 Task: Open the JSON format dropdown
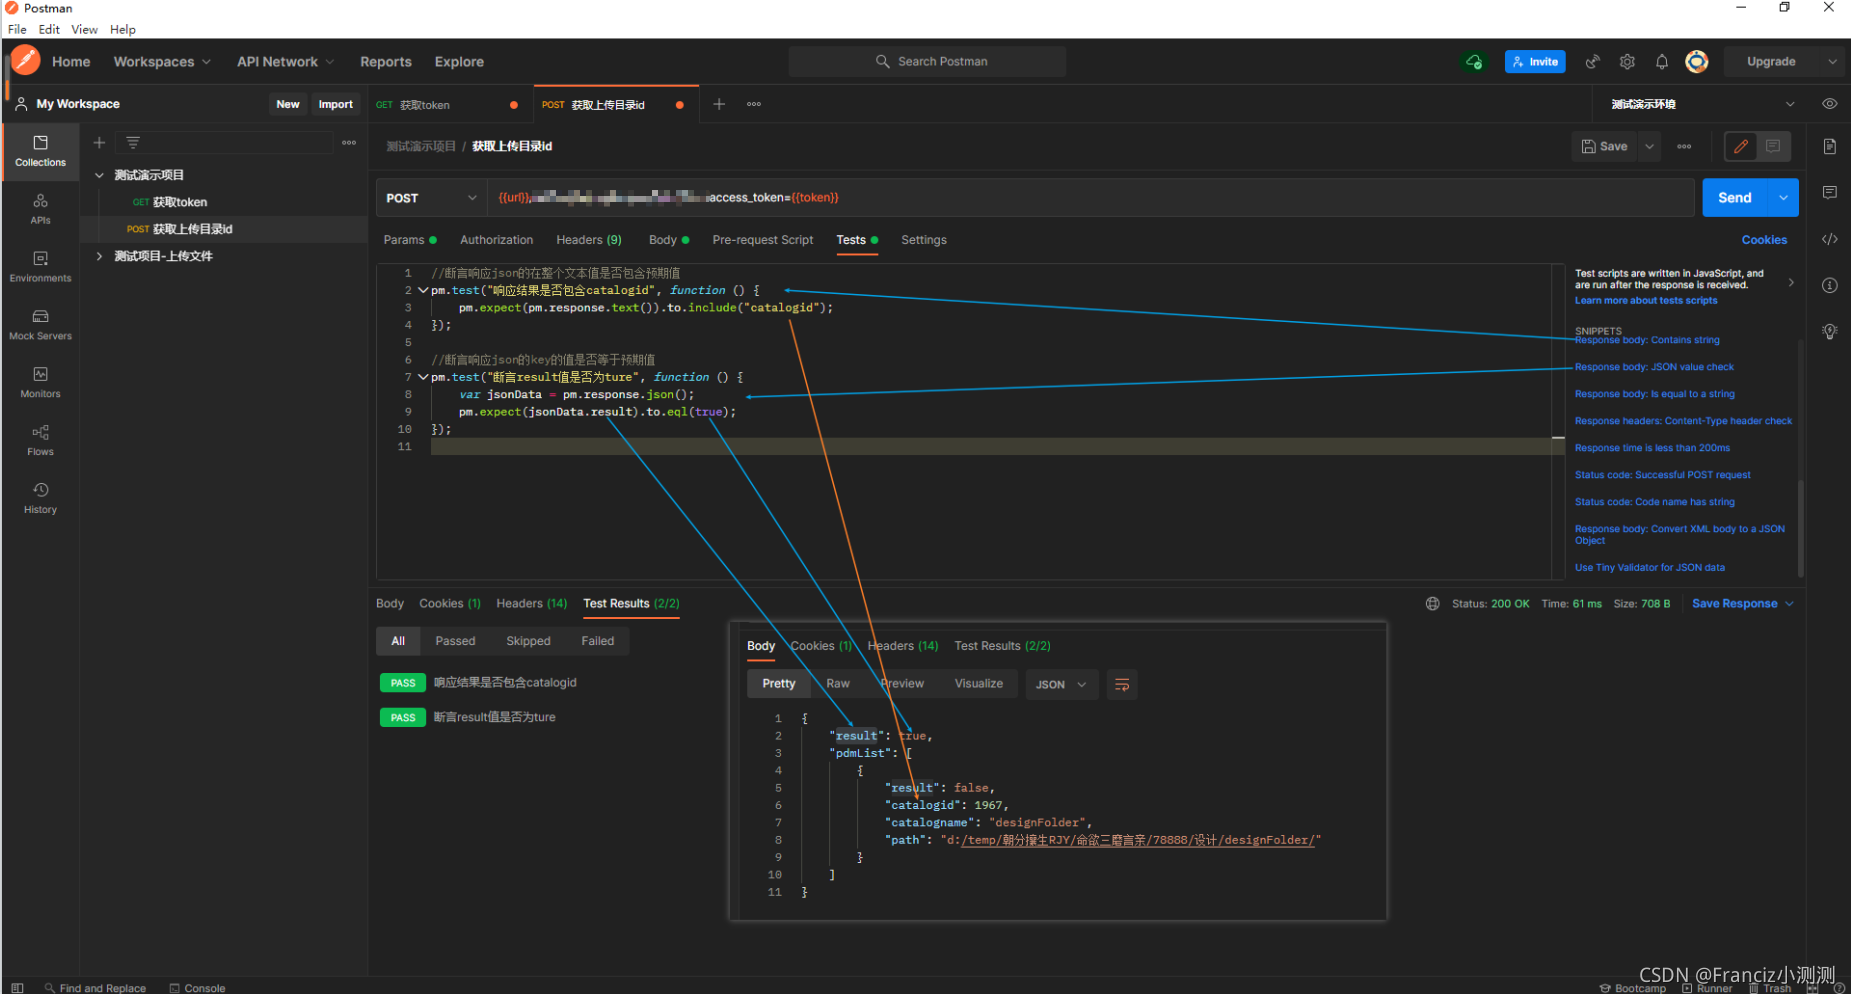1061,685
